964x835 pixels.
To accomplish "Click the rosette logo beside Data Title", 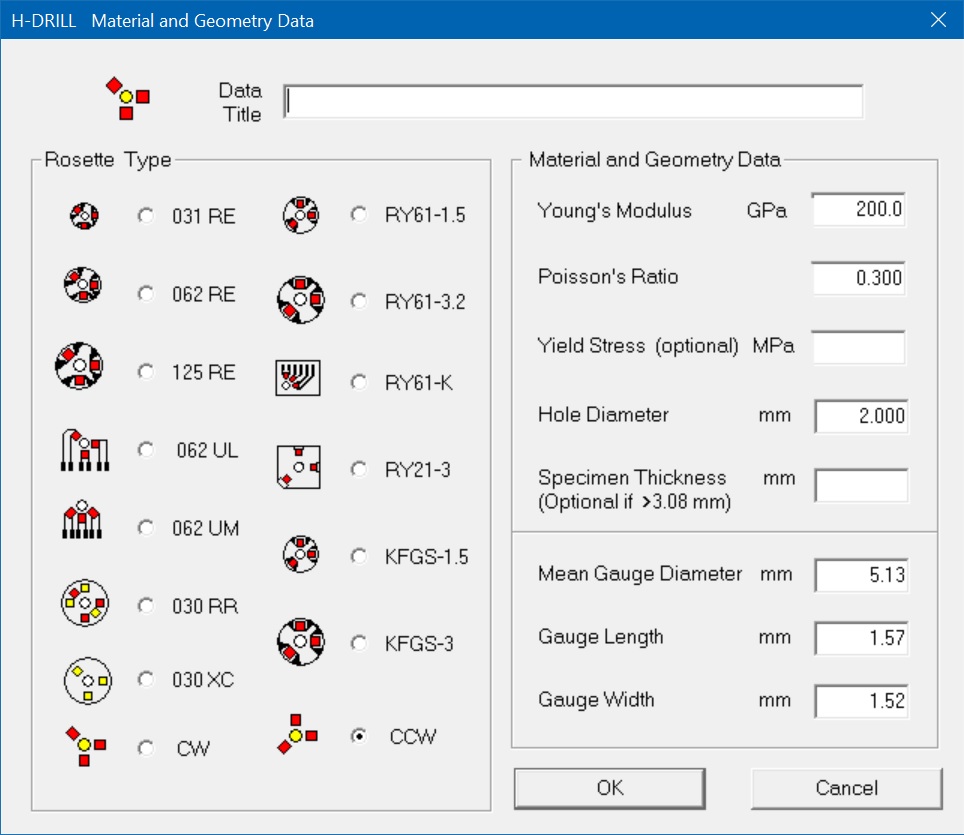I will click(x=128, y=98).
